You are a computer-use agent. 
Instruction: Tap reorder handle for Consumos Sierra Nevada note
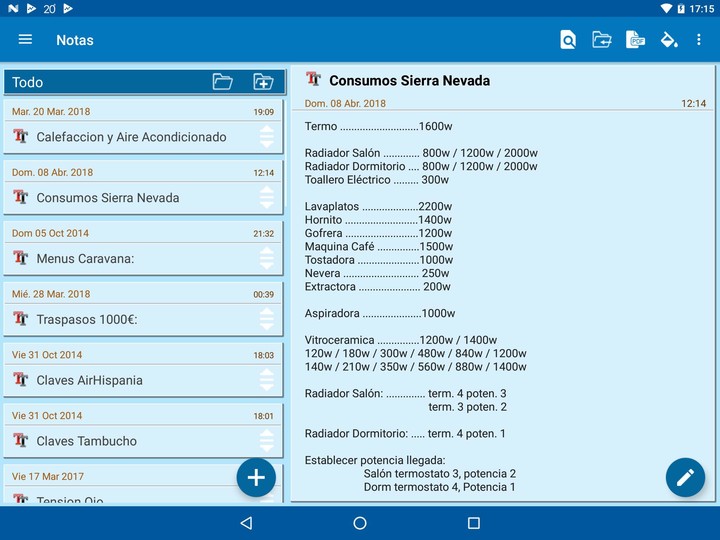point(267,197)
